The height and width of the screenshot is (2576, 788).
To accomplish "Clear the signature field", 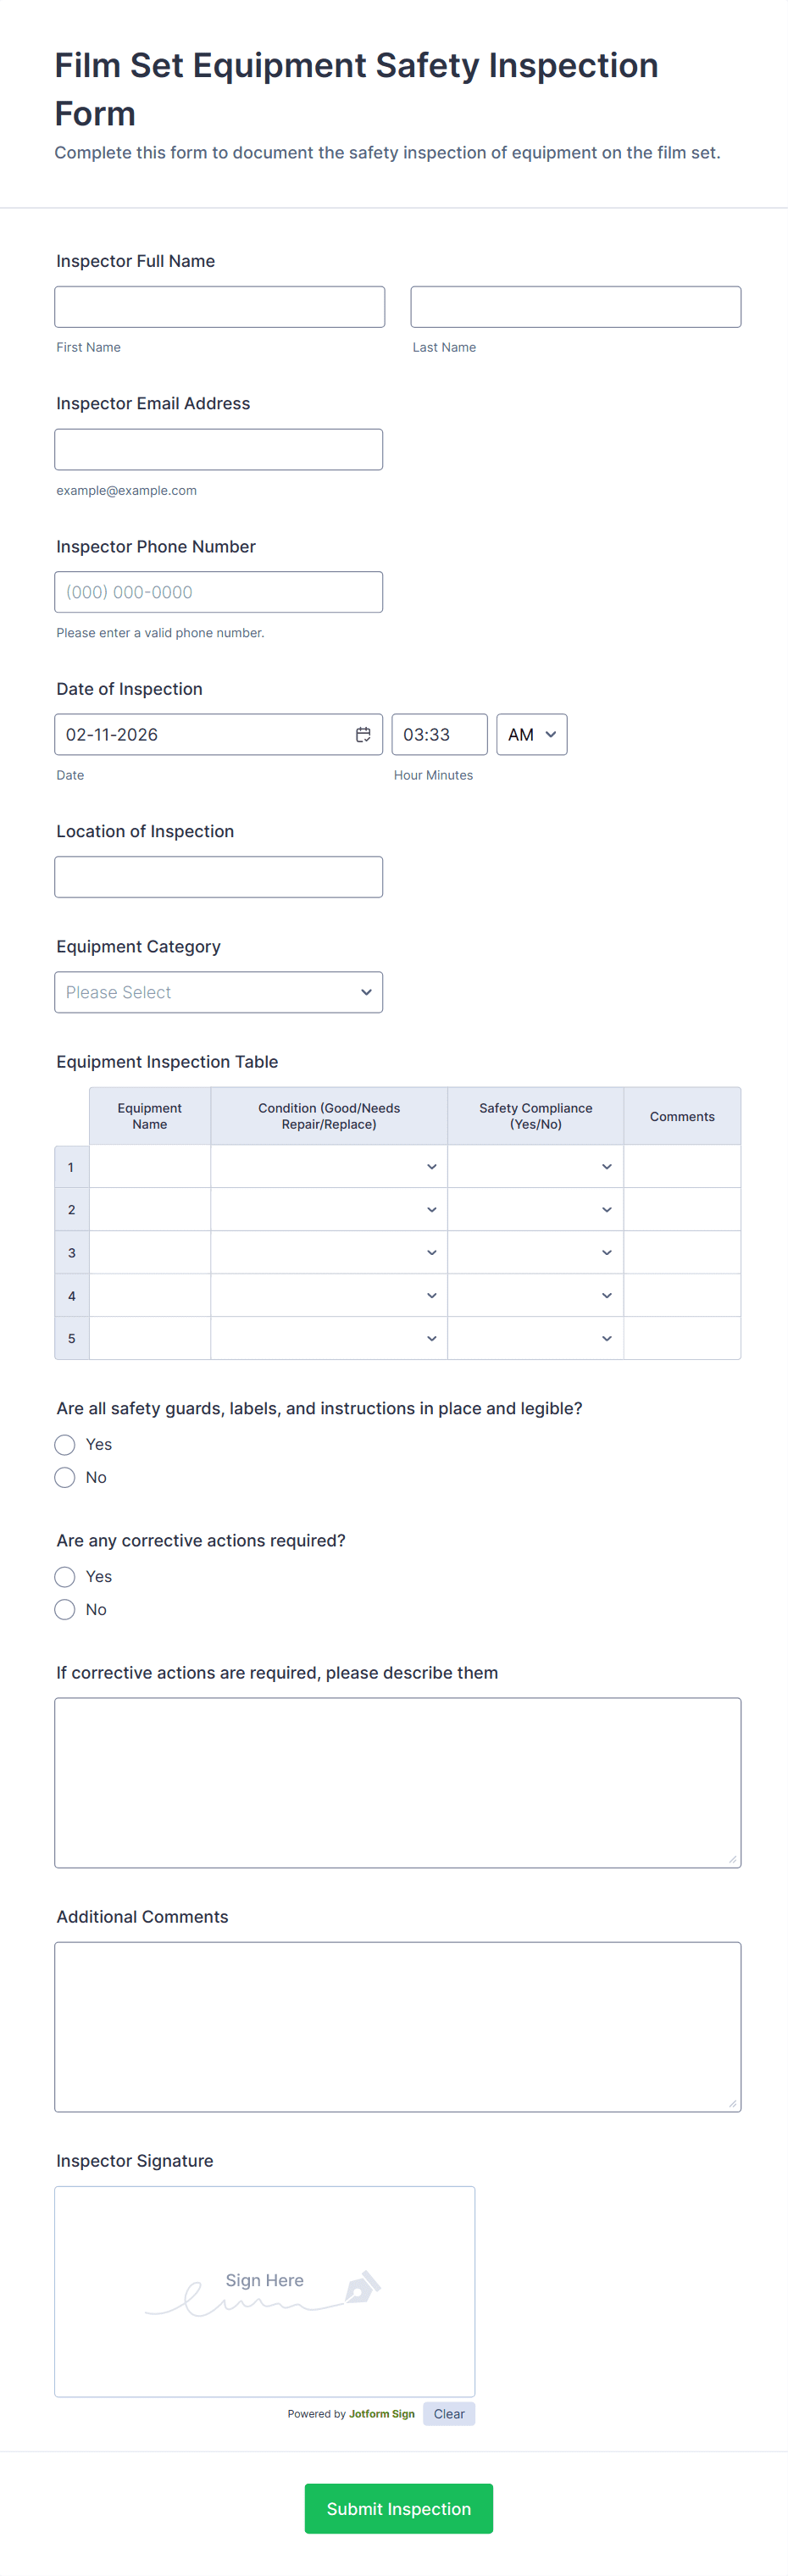I will (448, 2414).
